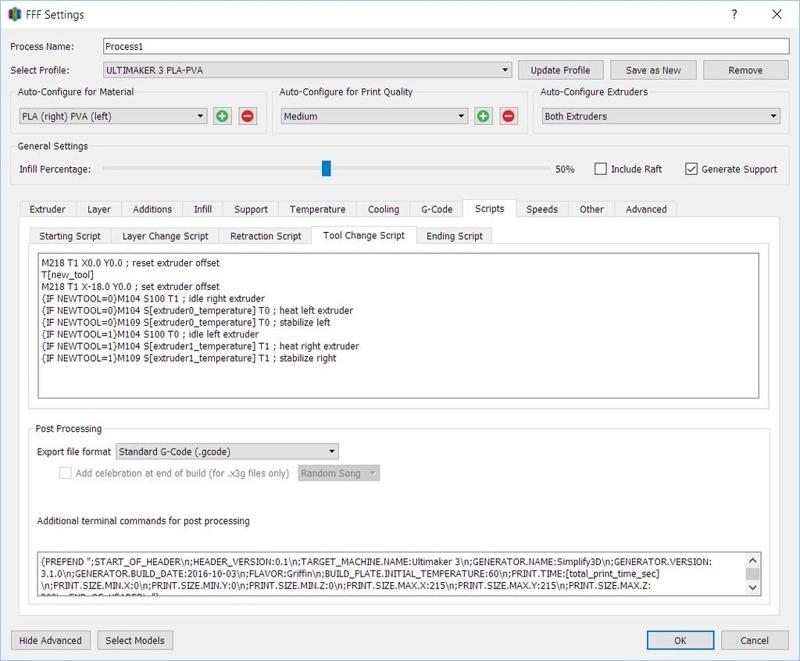
Task: Switch to the Speeds tab
Action: [x=542, y=209]
